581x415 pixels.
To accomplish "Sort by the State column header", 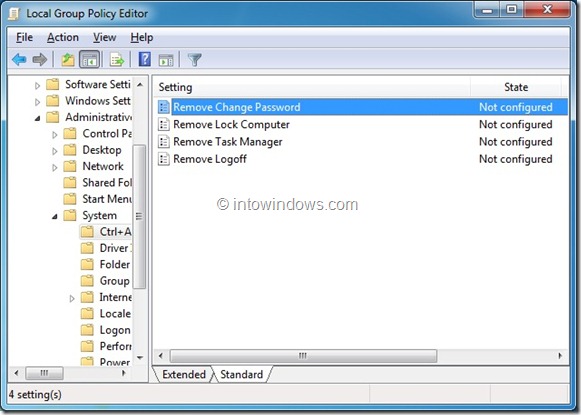I will (x=516, y=87).
